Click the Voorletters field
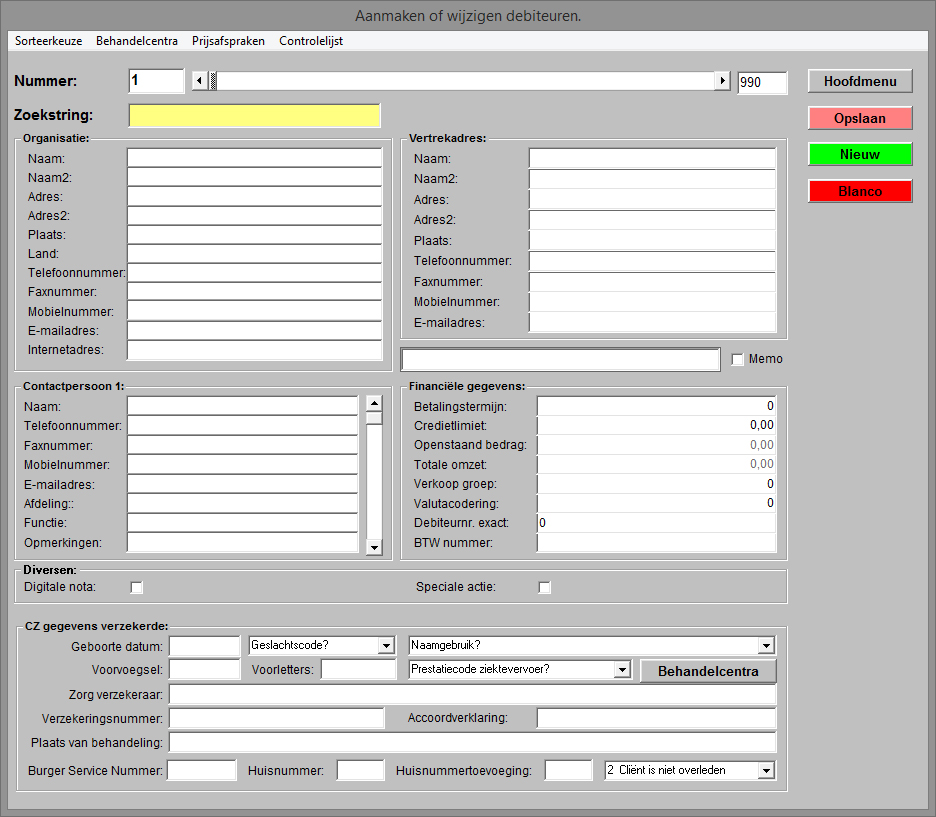The width and height of the screenshot is (936, 817). click(358, 670)
